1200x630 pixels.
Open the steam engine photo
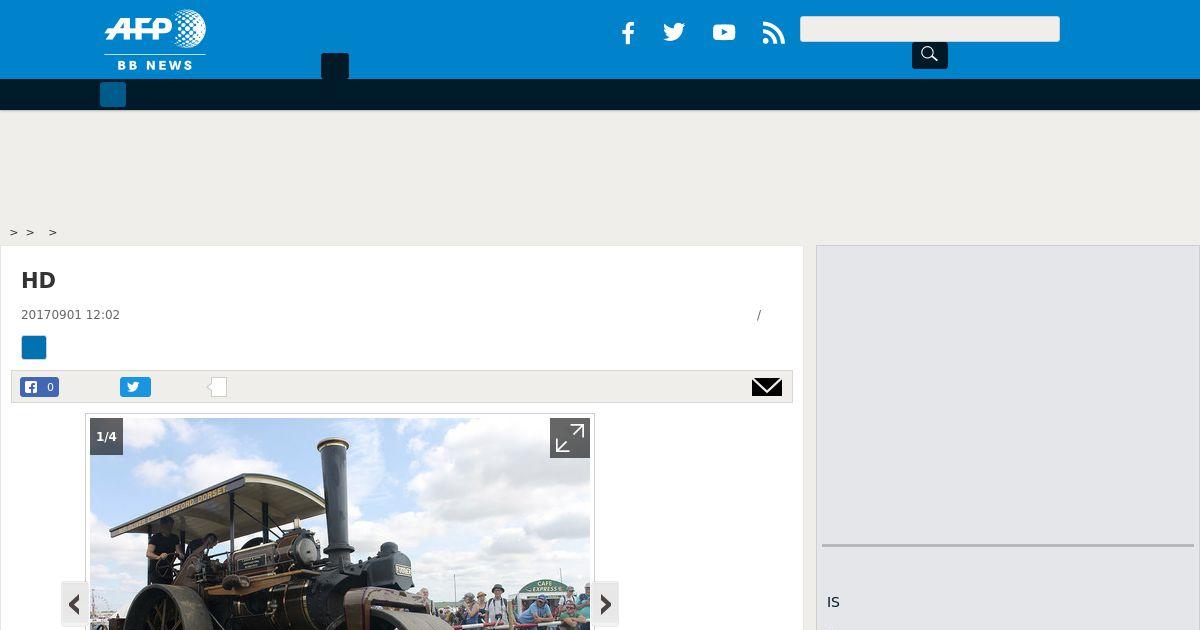pos(340,524)
